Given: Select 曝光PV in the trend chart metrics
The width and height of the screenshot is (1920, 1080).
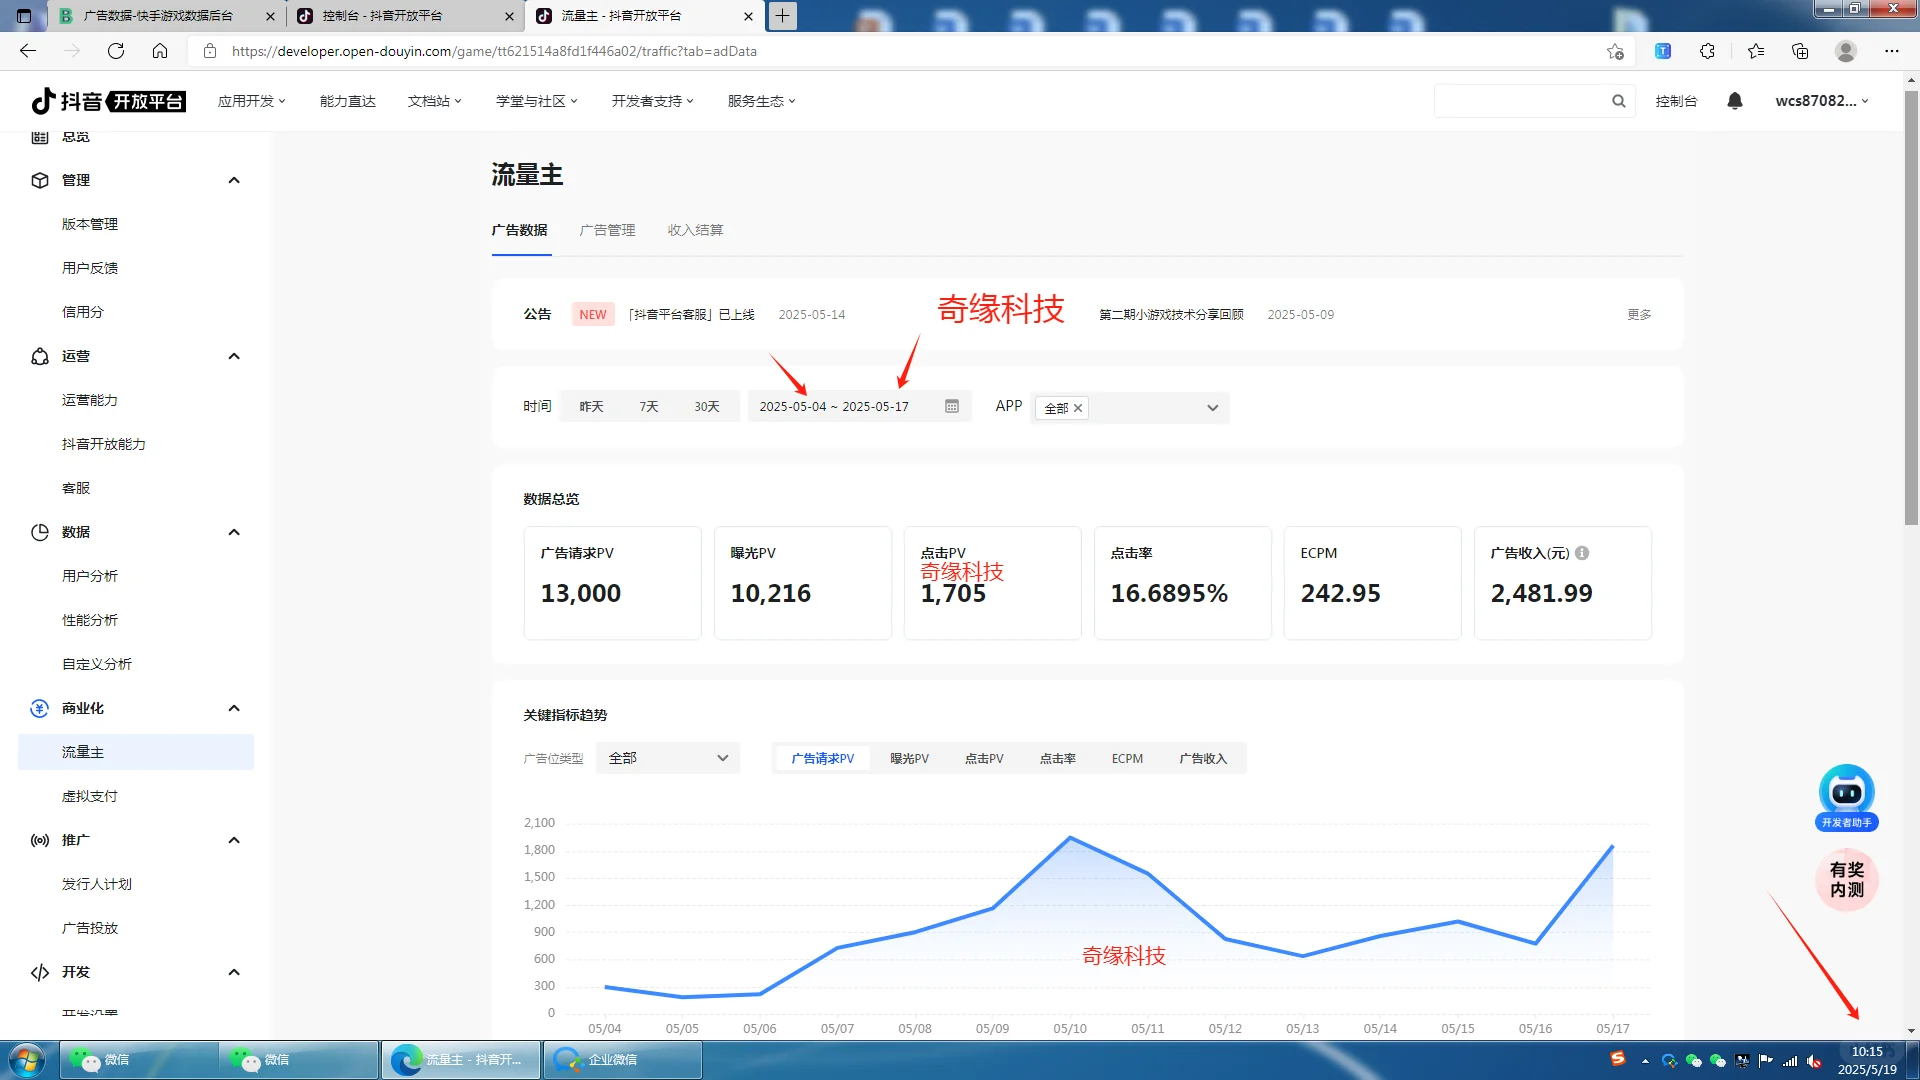Looking at the screenshot, I should [x=908, y=758].
